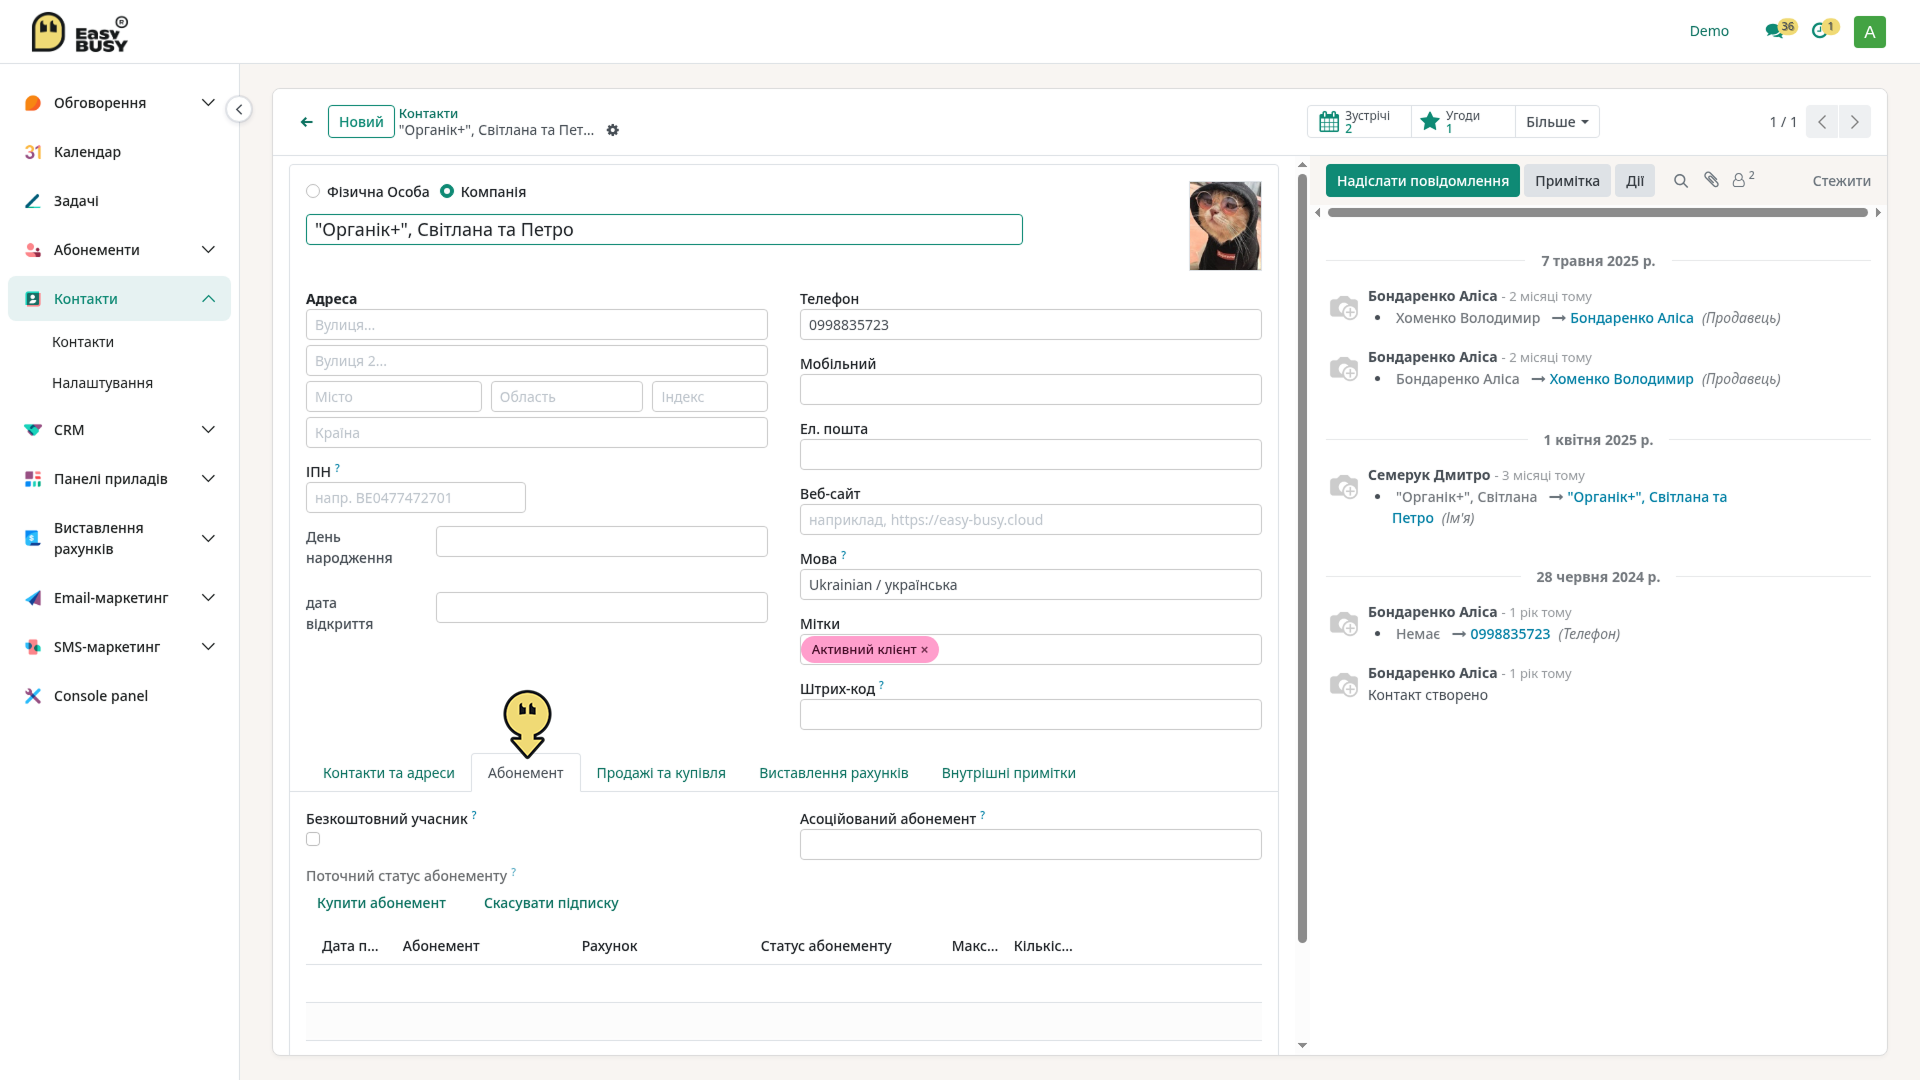This screenshot has height=1080, width=1920.
Task: Open Налаштування submenu under Контакти
Action: tap(102, 383)
